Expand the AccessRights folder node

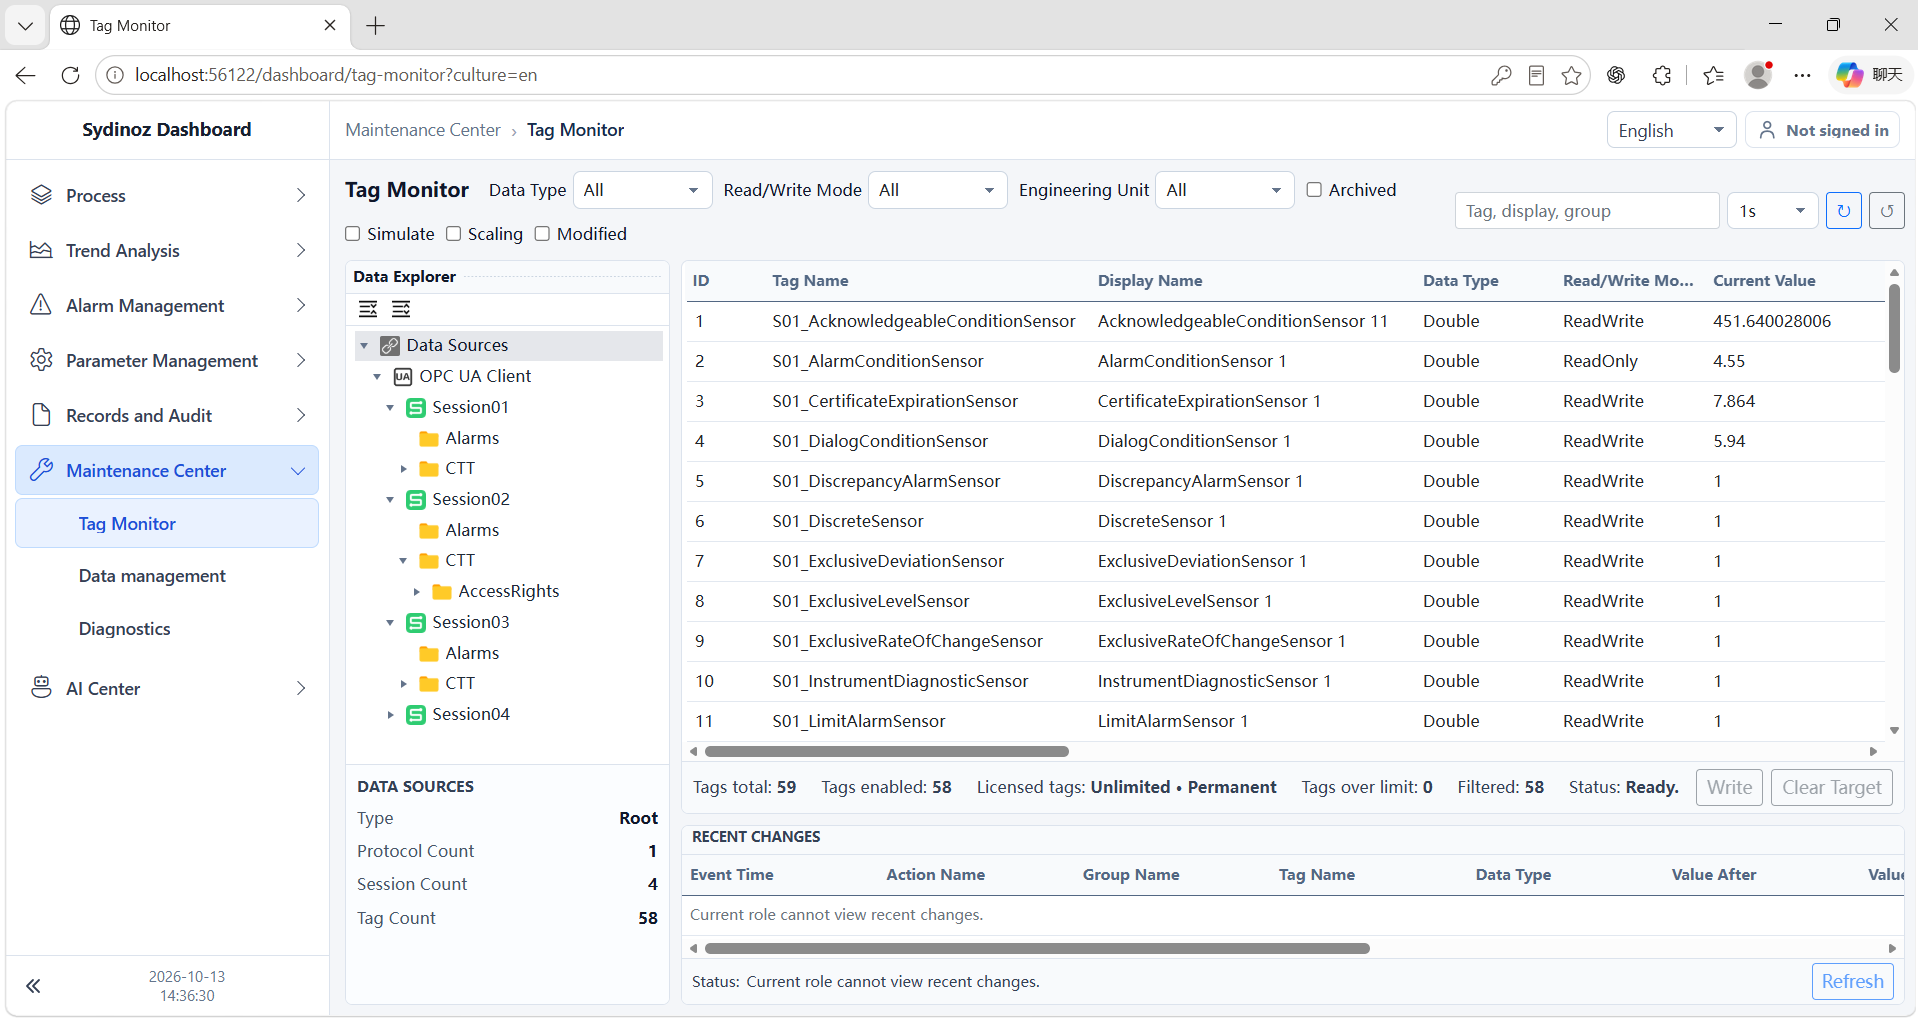point(416,591)
